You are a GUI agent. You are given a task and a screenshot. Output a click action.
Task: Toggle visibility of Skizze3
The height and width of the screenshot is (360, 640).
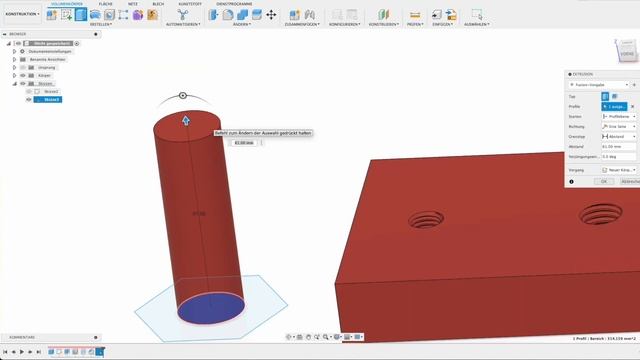(x=29, y=100)
